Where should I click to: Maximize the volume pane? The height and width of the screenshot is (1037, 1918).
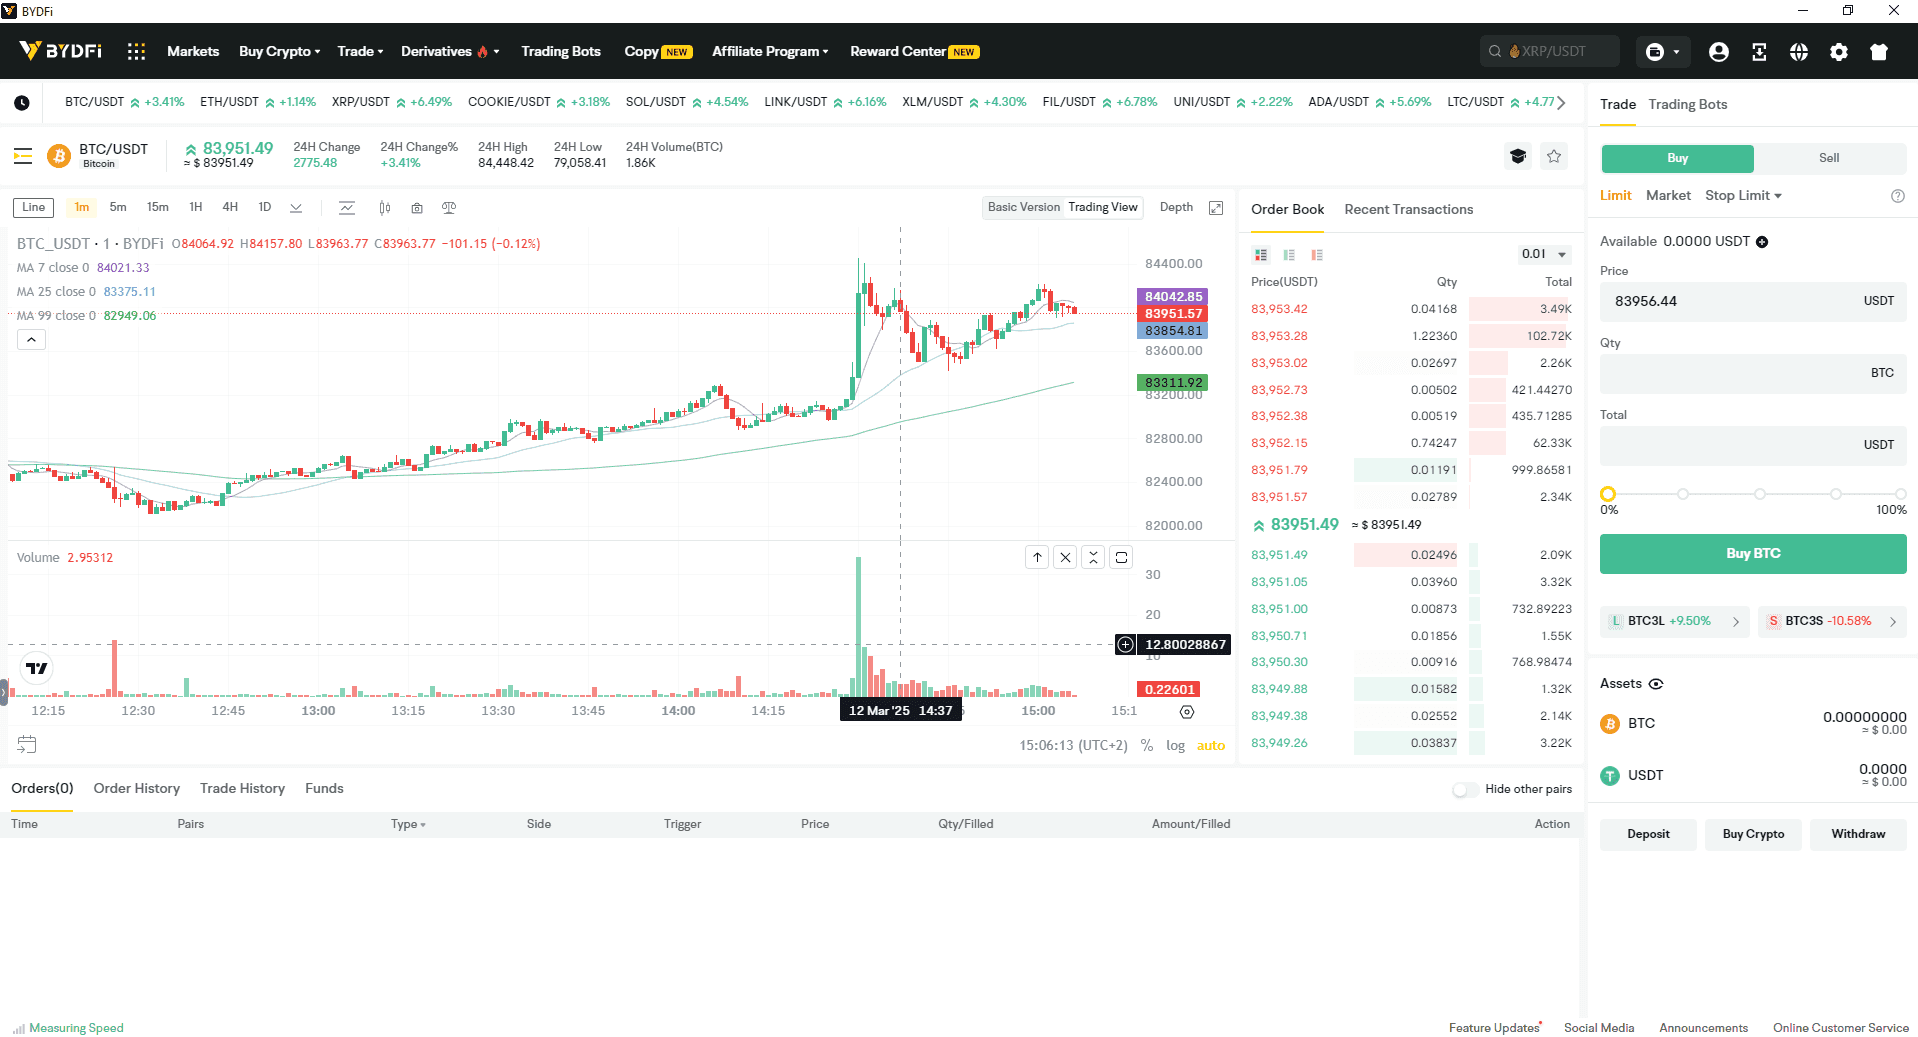point(1122,557)
